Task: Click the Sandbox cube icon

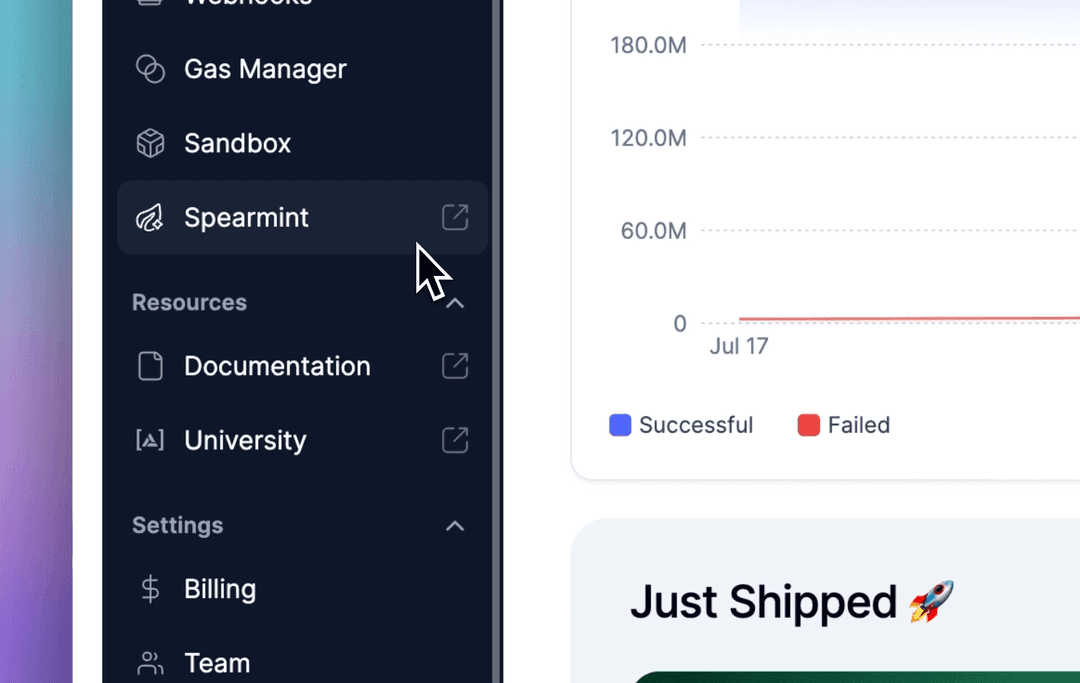Action: (x=150, y=143)
